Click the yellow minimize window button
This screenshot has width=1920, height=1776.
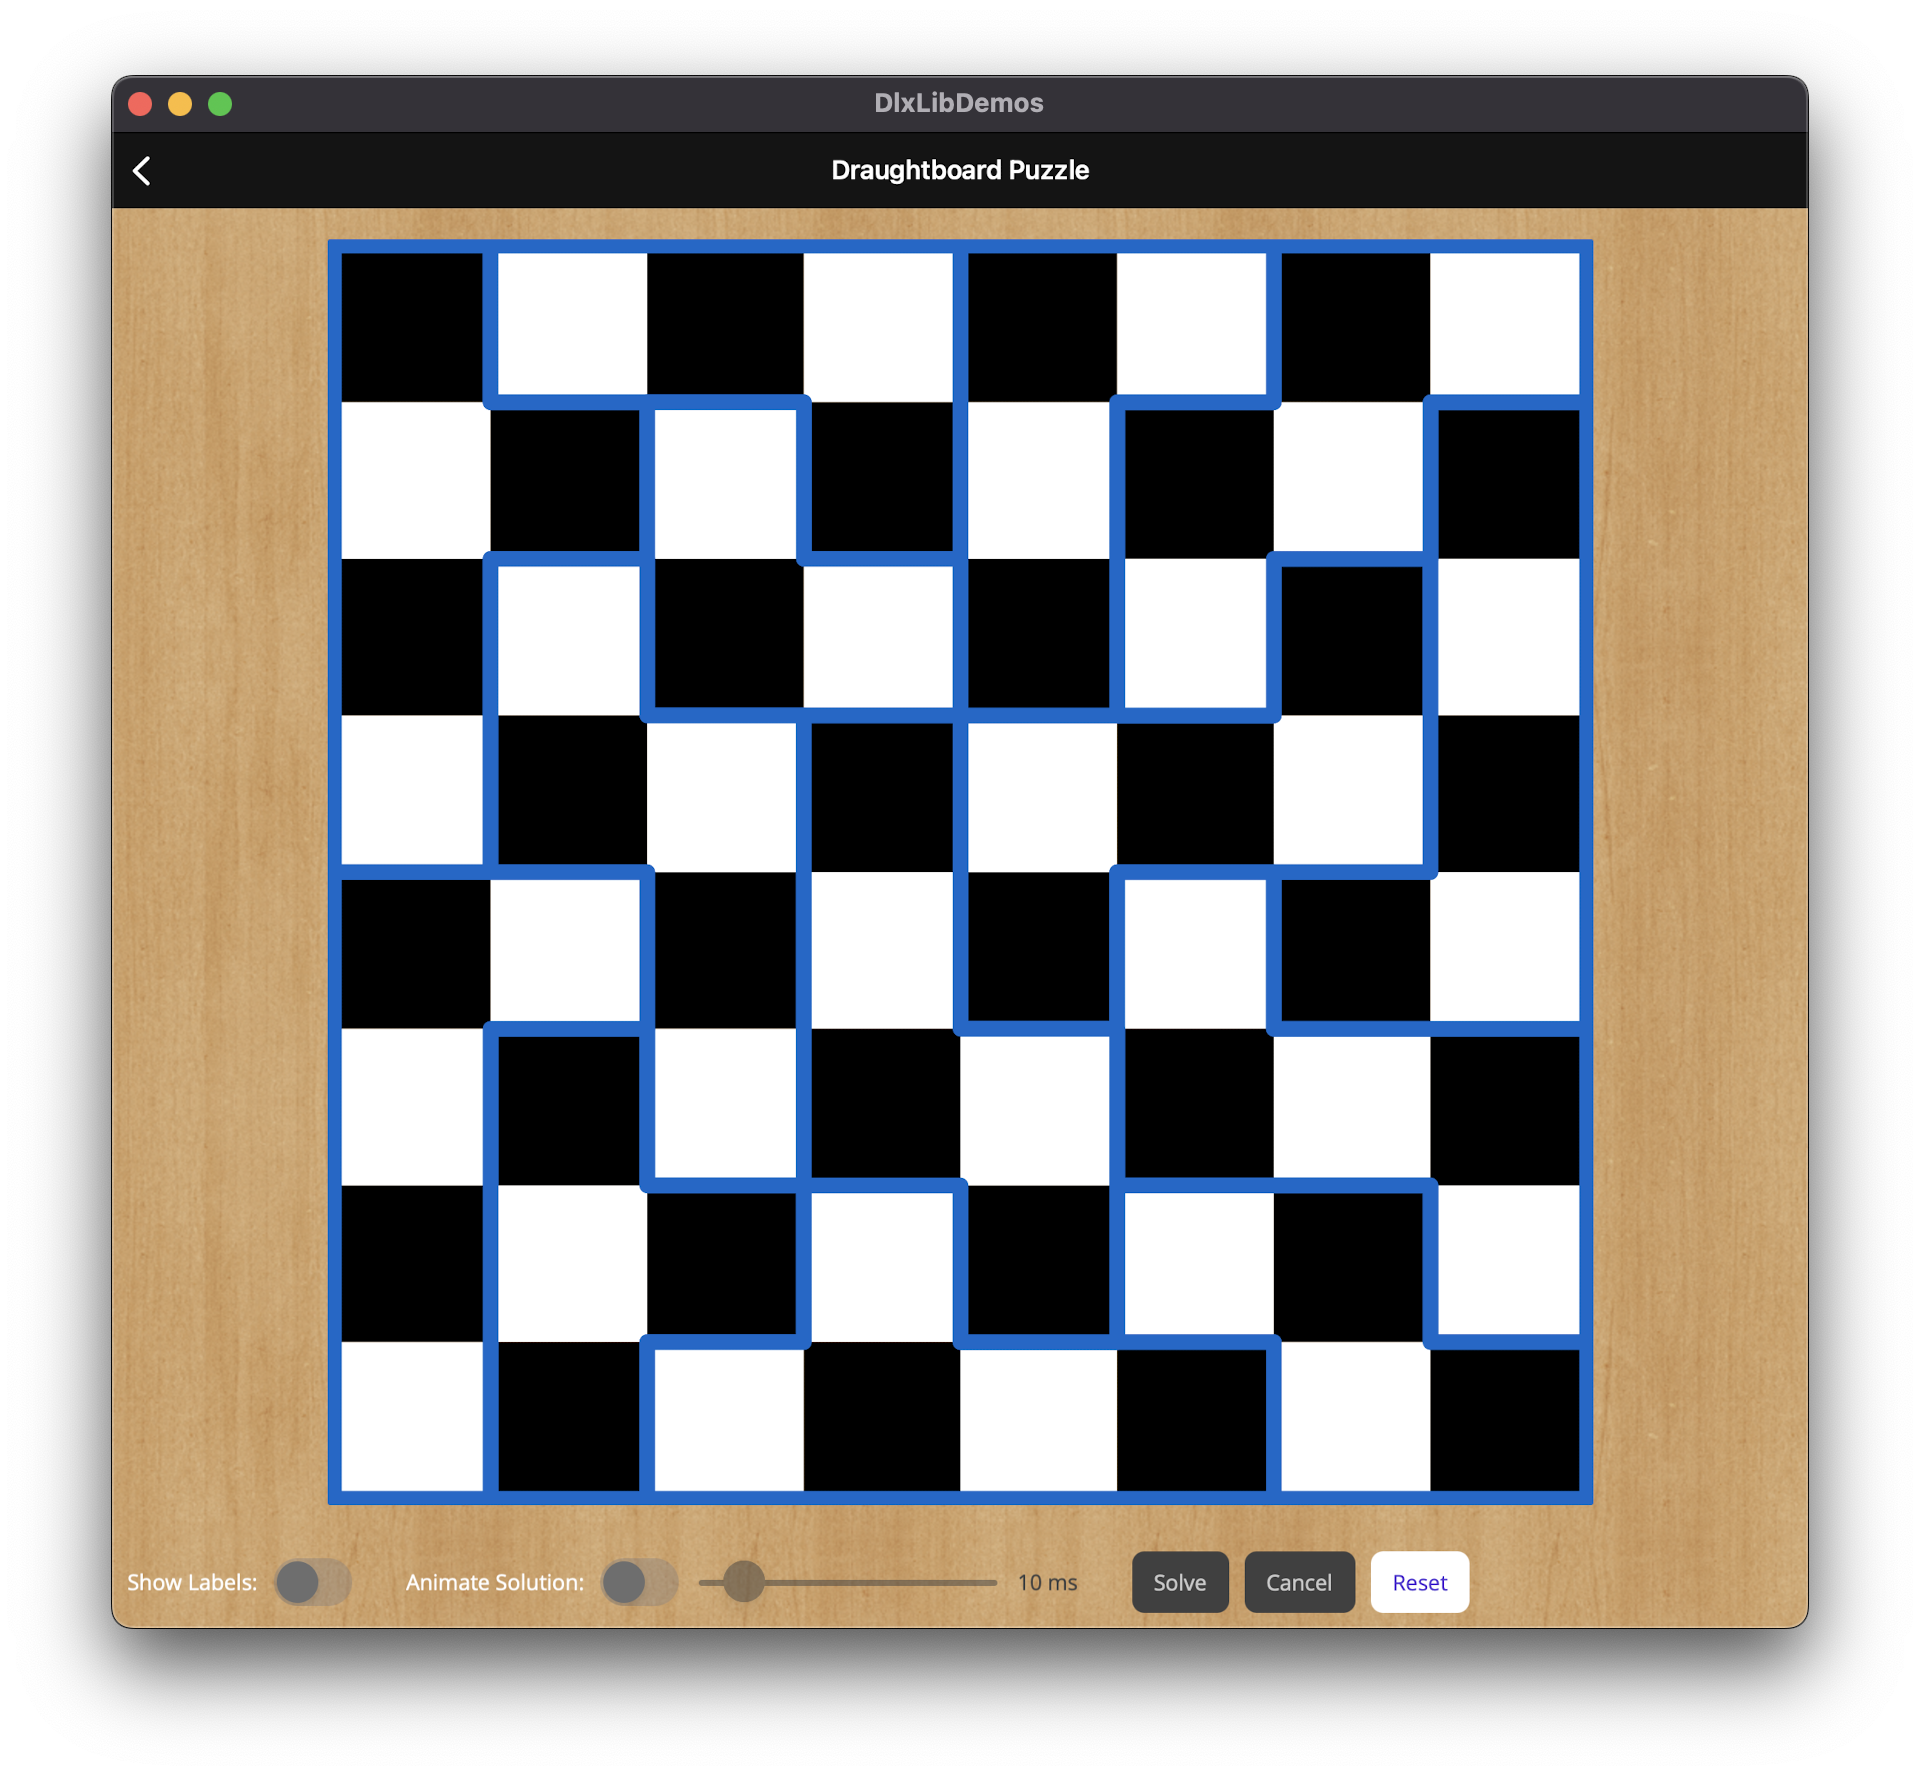click(x=180, y=104)
